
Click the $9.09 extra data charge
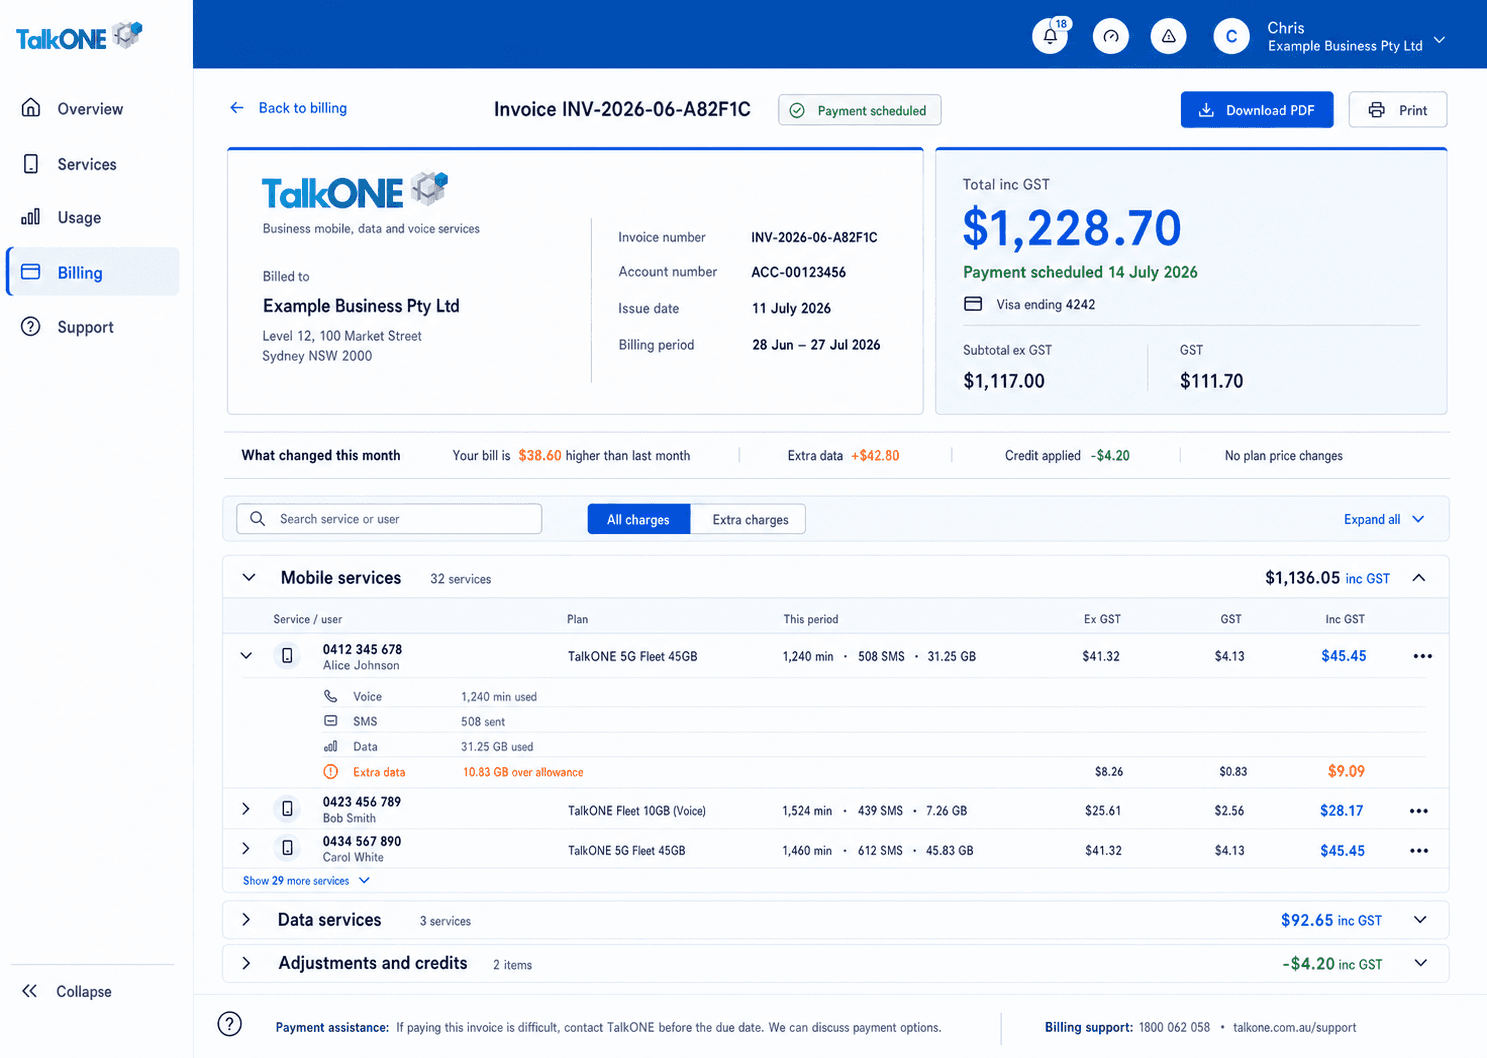point(1346,771)
